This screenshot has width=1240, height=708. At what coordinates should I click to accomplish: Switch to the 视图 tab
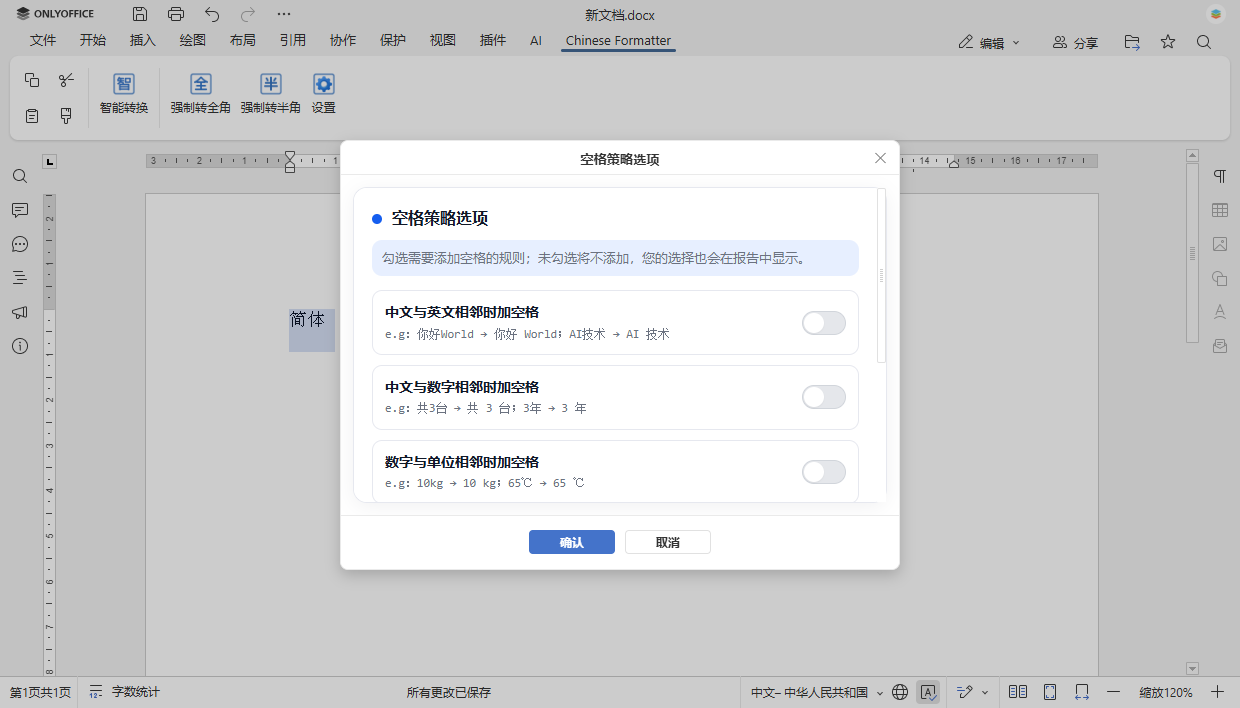[x=443, y=41]
